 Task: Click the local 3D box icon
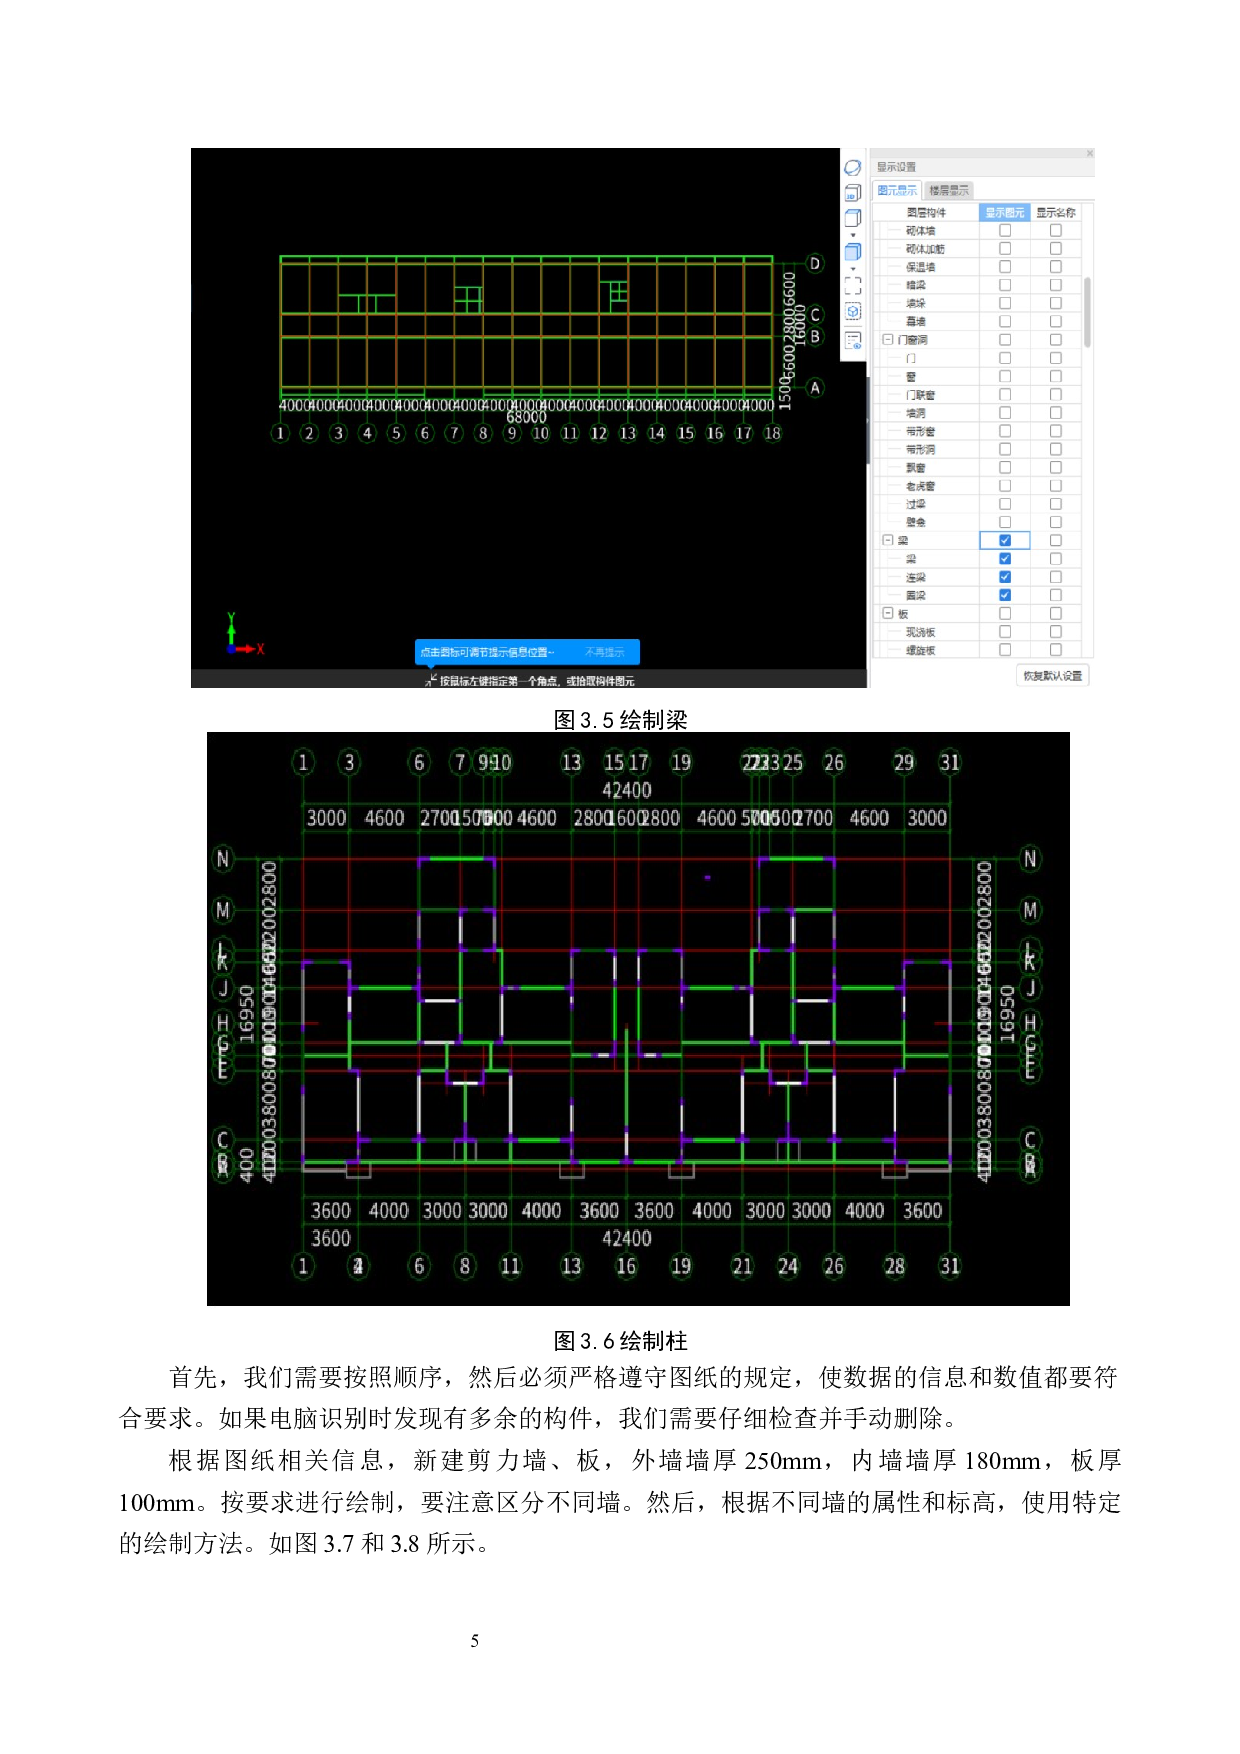click(853, 312)
